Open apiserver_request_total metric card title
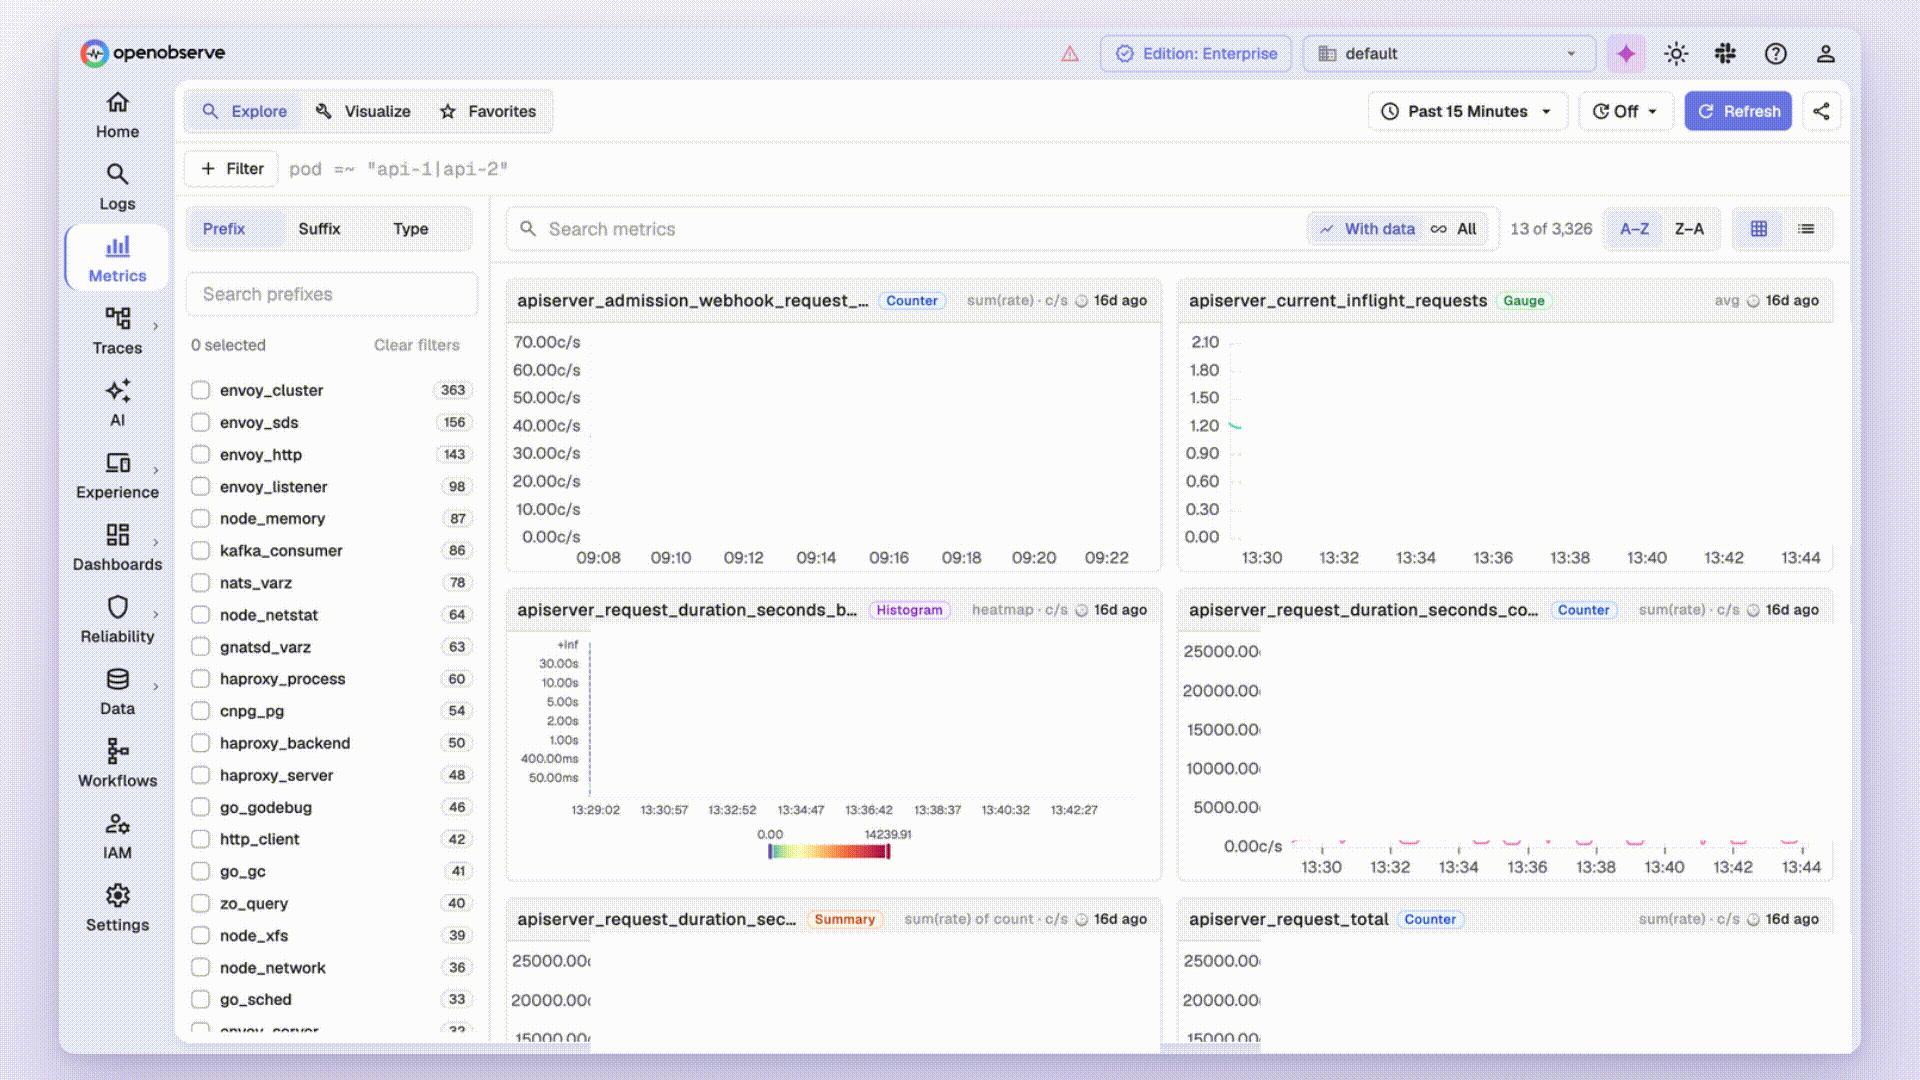Image resolution: width=1920 pixels, height=1080 pixels. pos(1288,919)
